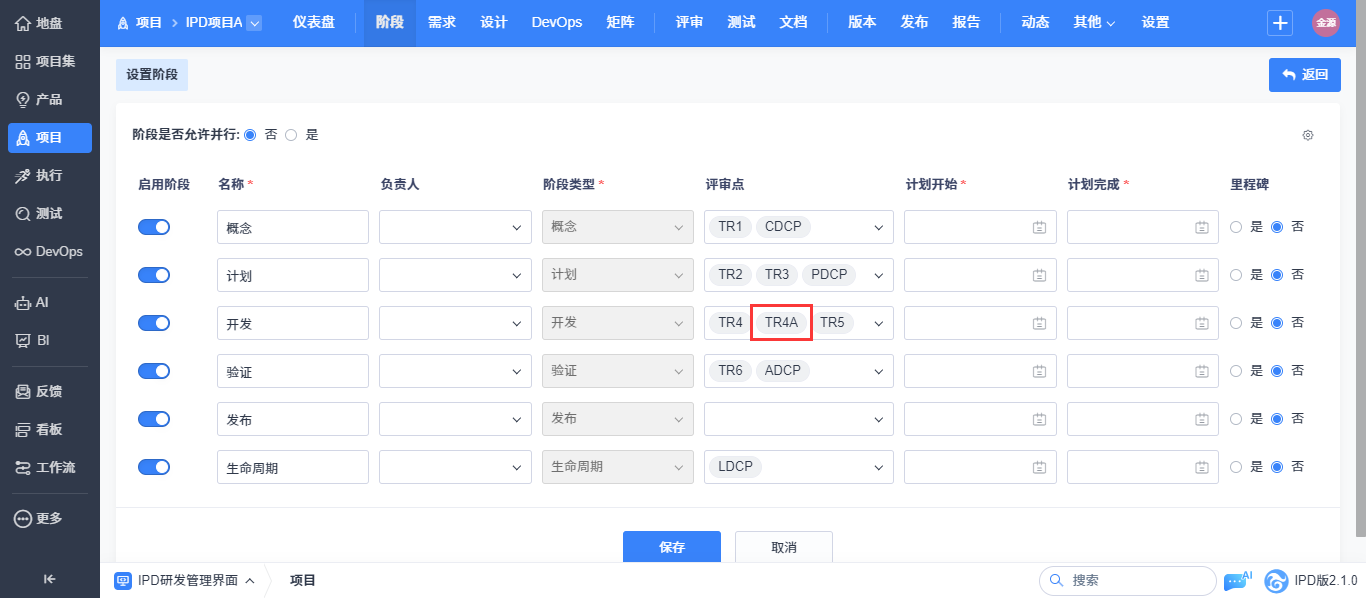The height and width of the screenshot is (598, 1366).
Task: Open the gear settings icon near parallel option
Action: point(1308,135)
